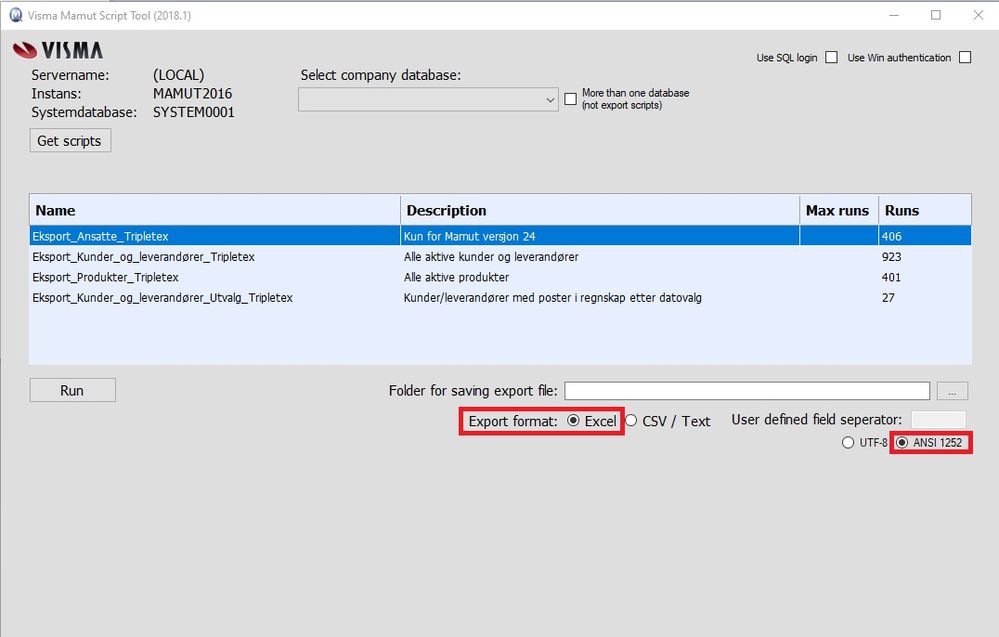The image size is (999, 637).
Task: Select Eksport_Kunder_og_leverandører_Utvalg_Tripletex row
Action: coord(500,297)
